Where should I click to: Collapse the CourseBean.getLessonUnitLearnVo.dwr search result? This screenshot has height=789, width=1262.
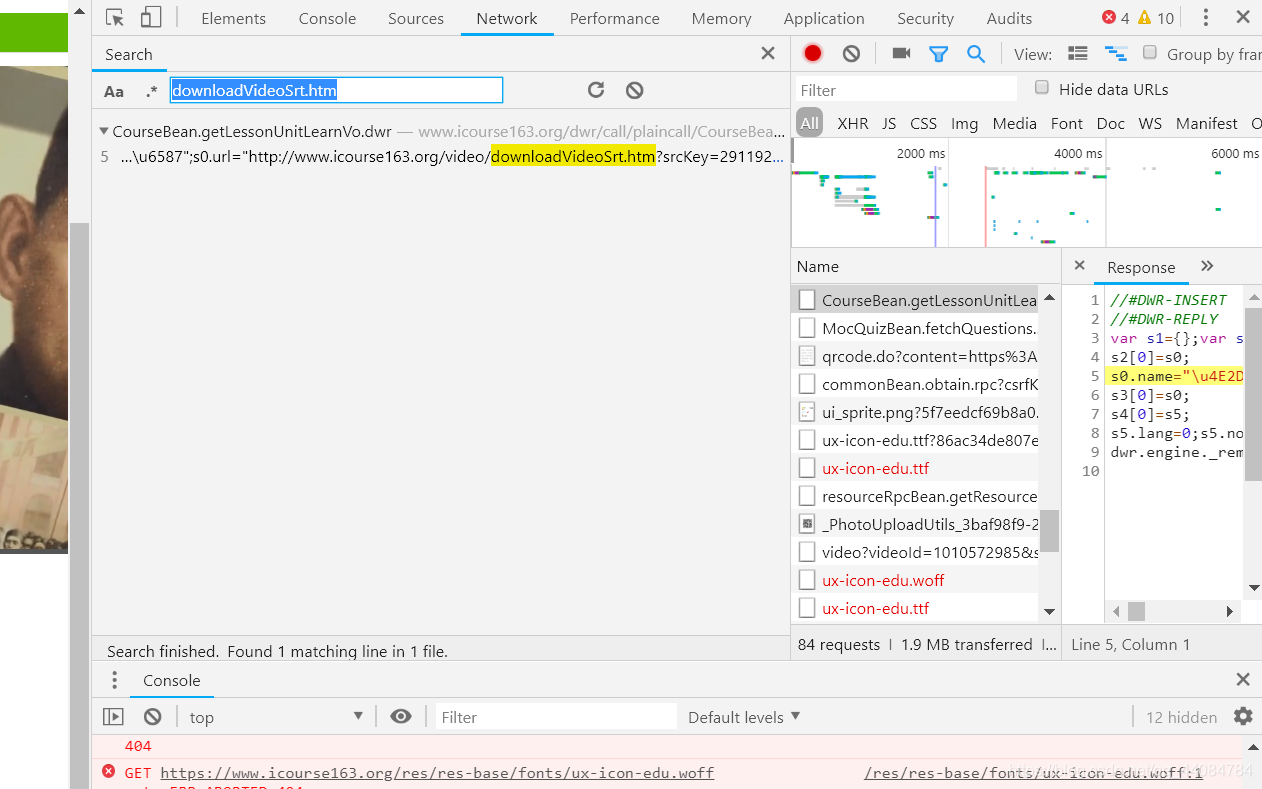click(x=104, y=131)
